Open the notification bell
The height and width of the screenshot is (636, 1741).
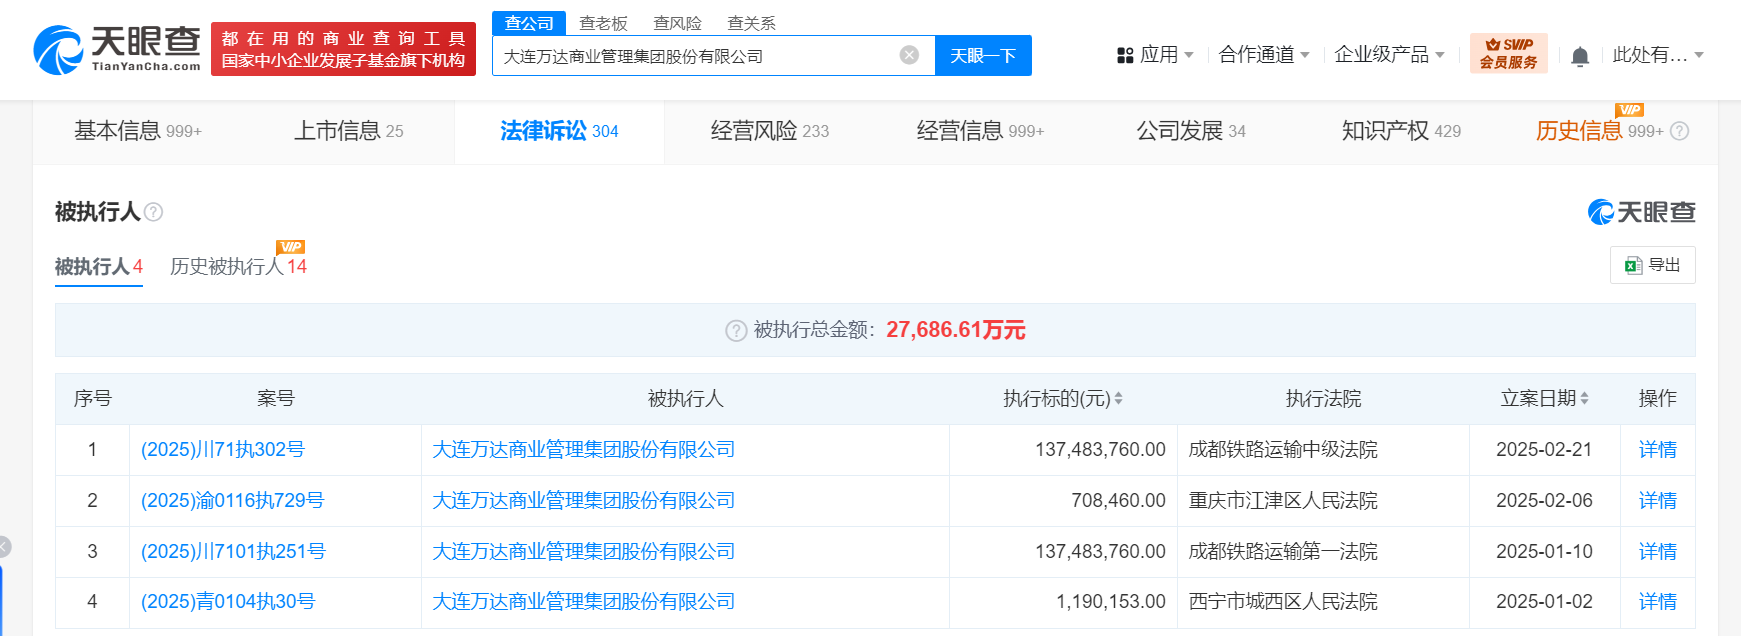point(1580,56)
